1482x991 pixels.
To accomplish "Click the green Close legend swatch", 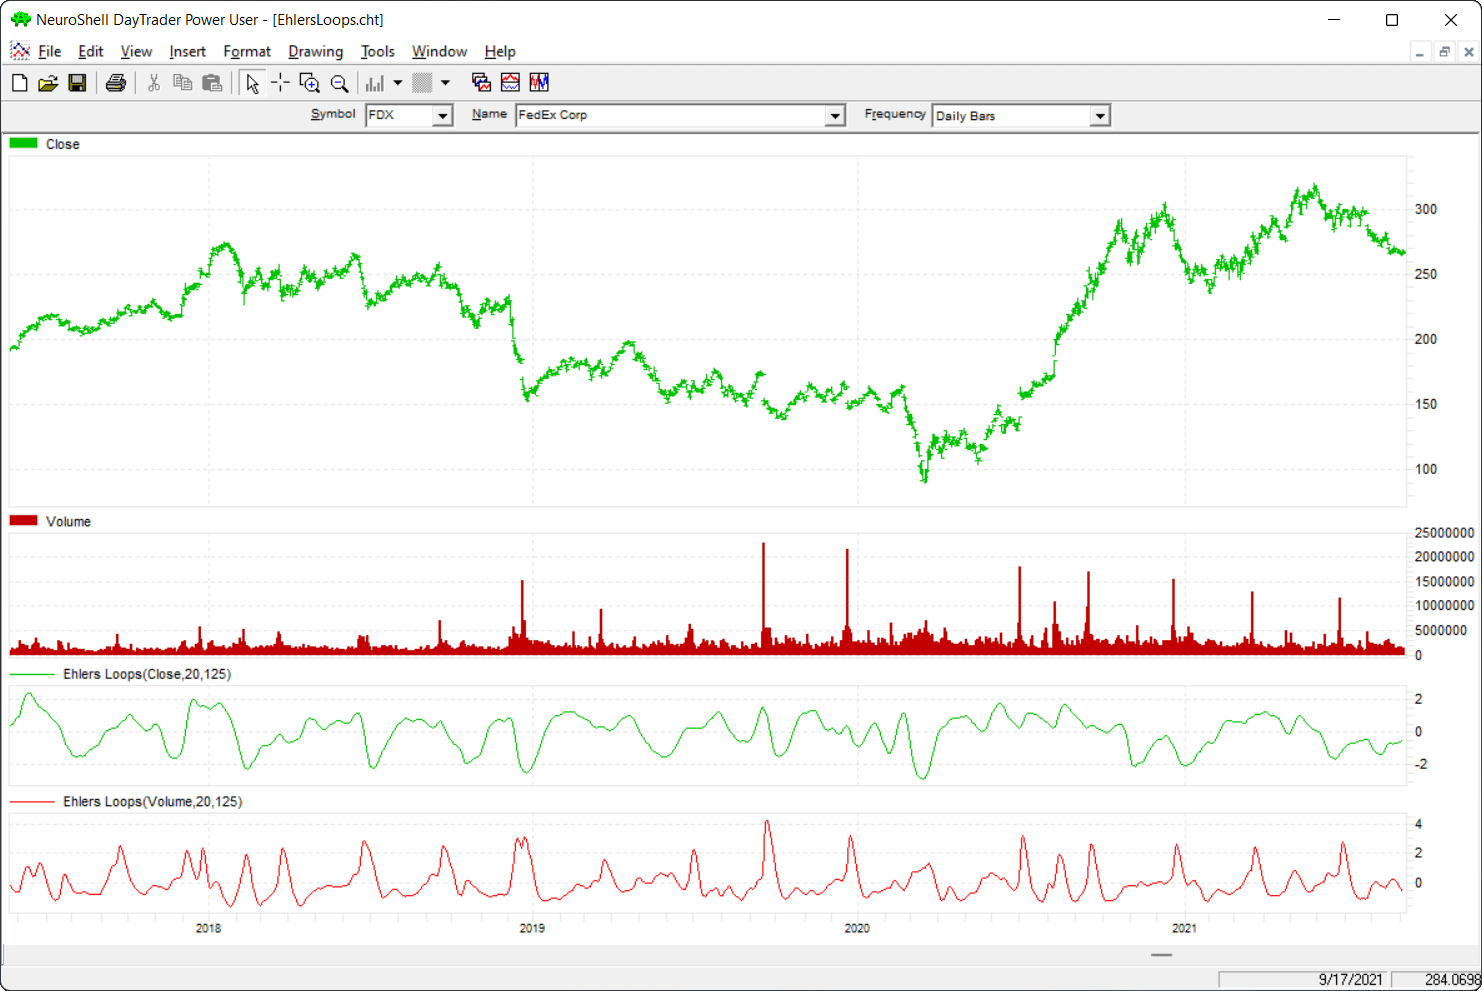I will (23, 143).
